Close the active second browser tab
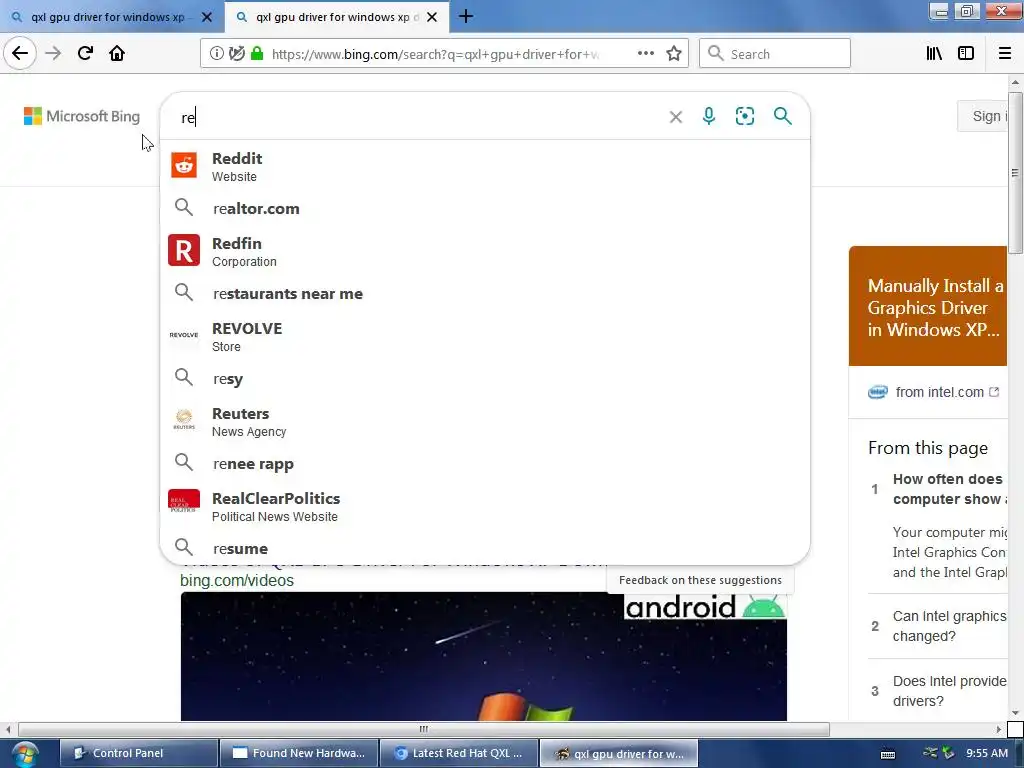 [432, 17]
